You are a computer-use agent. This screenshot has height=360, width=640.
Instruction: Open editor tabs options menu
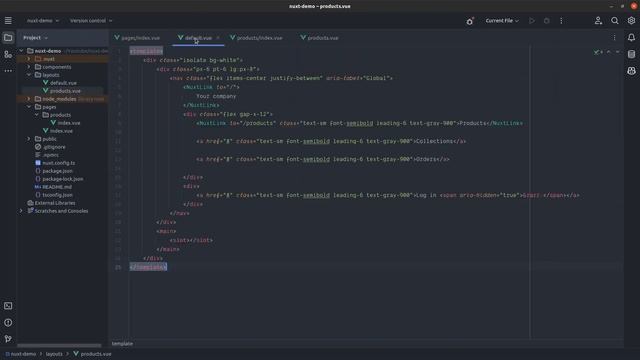tap(614, 38)
